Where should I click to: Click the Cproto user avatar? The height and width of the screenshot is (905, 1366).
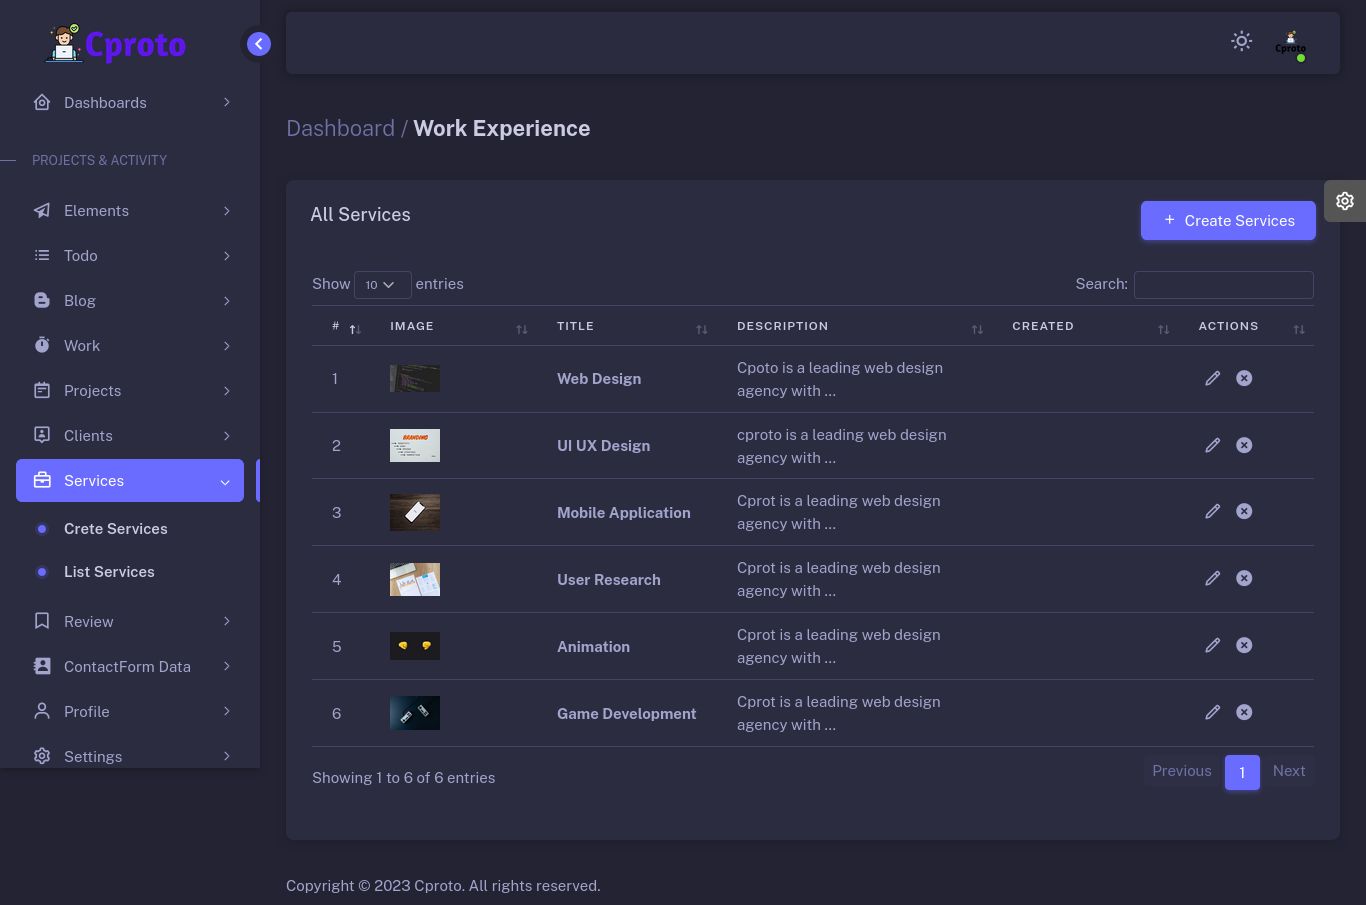(1290, 44)
